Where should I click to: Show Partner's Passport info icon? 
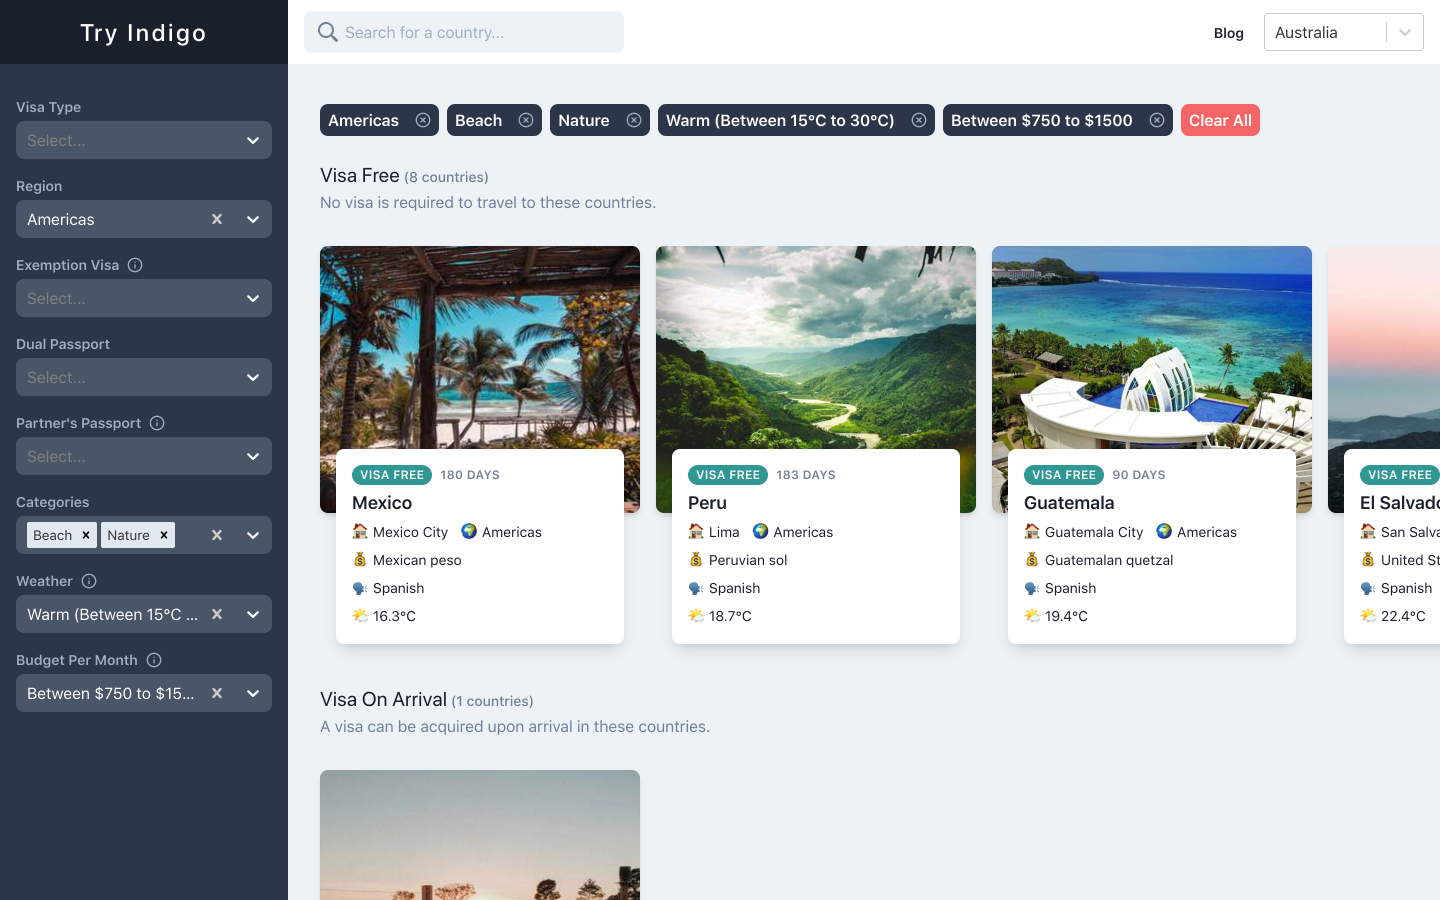point(157,423)
